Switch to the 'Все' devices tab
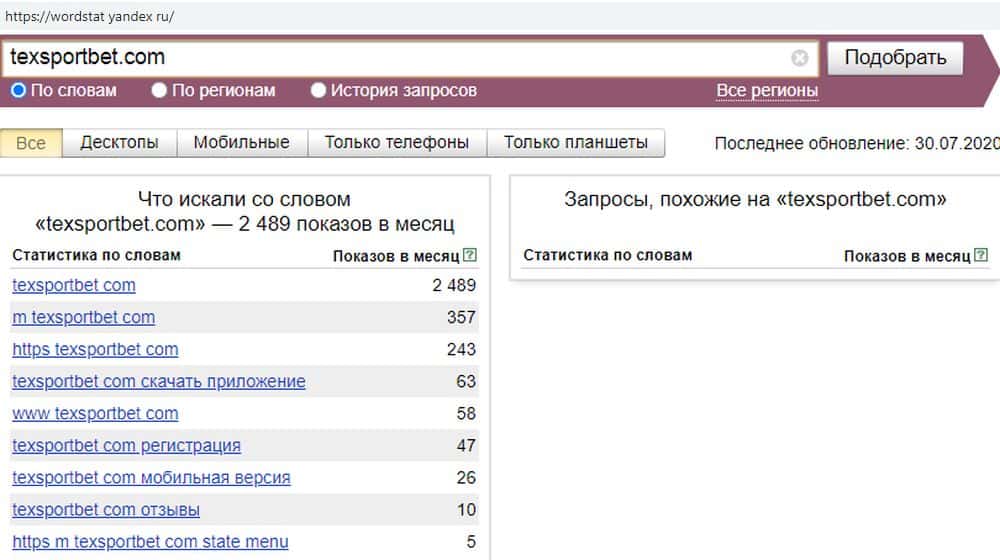 point(31,143)
